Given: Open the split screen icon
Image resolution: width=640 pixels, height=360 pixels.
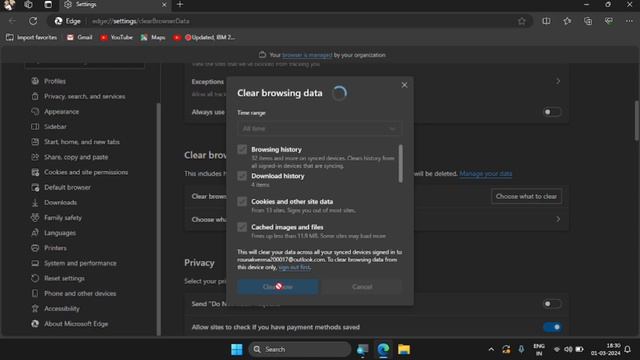Looking at the screenshot, I should [x=546, y=21].
